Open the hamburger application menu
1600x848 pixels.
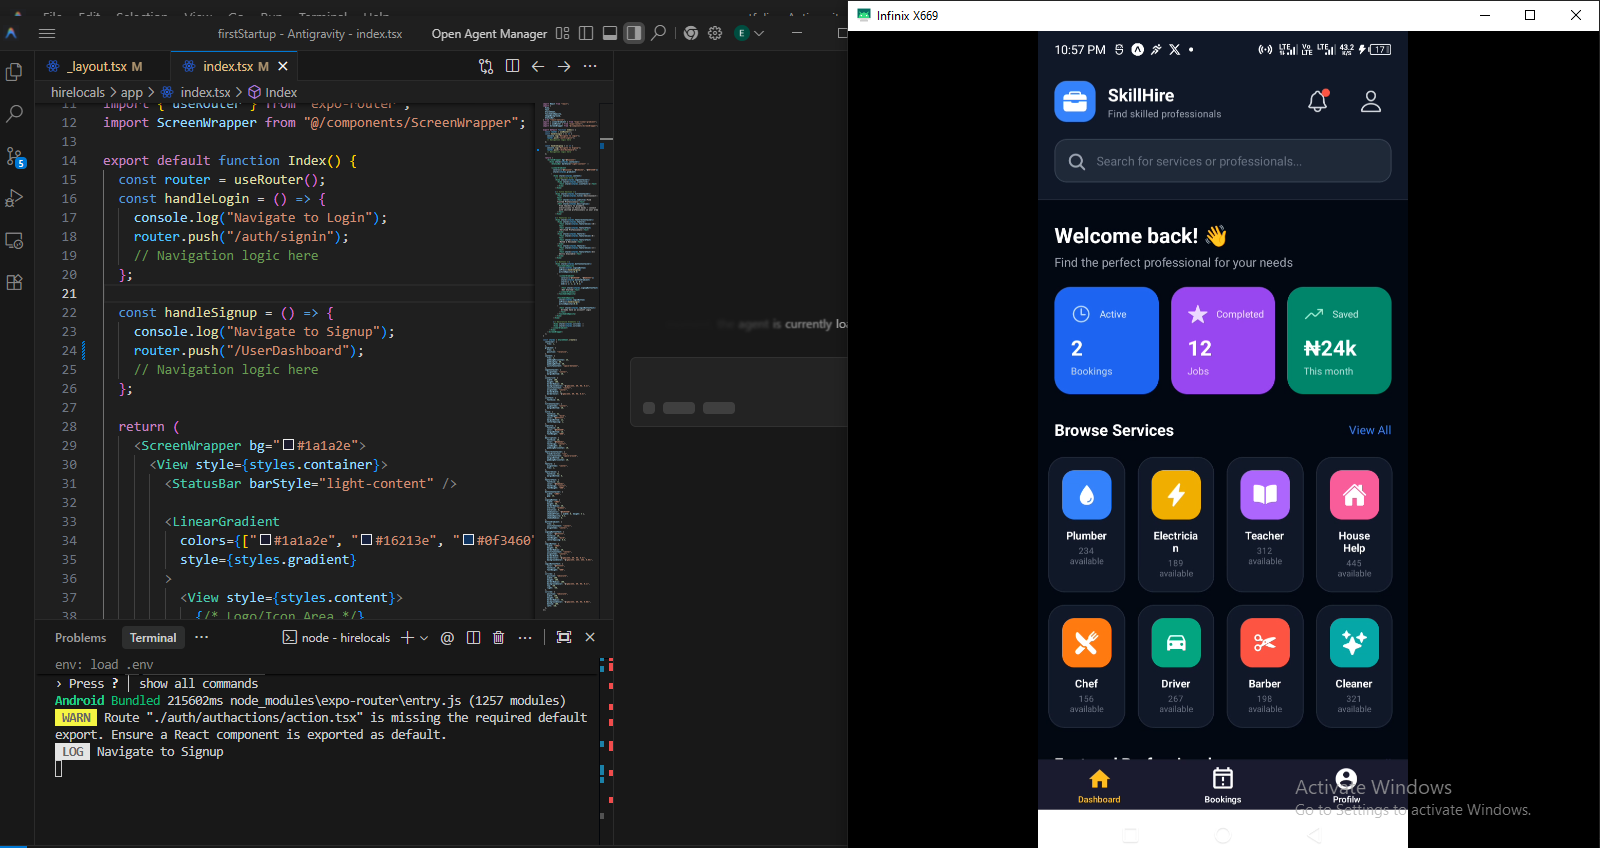click(x=47, y=33)
